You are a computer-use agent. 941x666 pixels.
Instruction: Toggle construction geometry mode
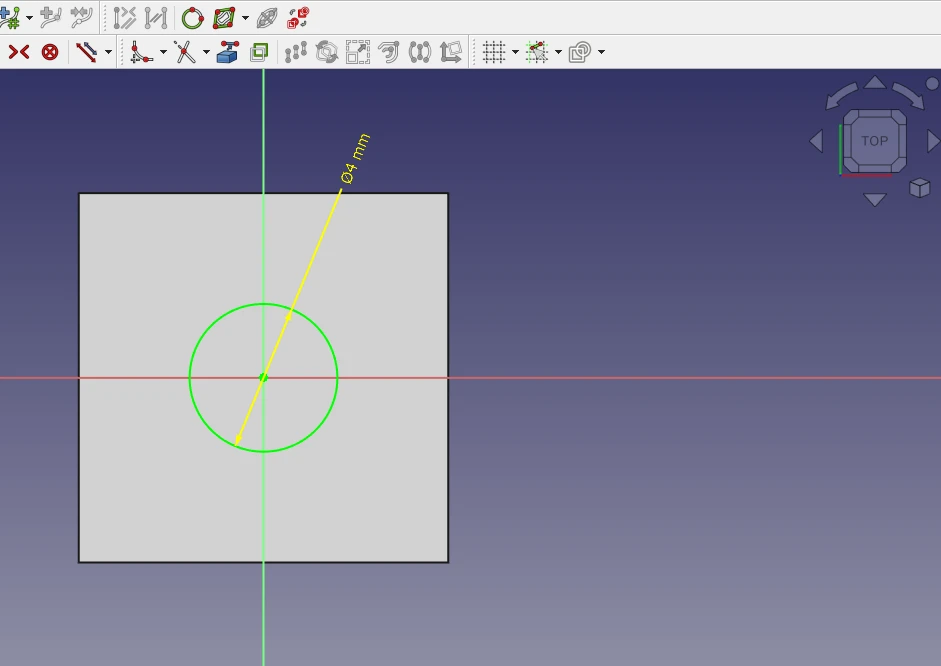[87, 52]
